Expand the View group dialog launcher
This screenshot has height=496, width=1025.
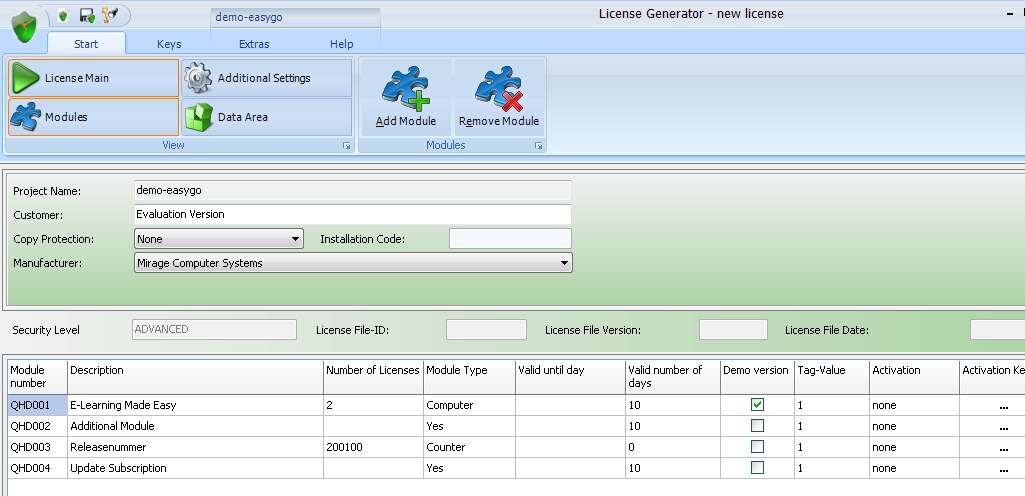[347, 146]
